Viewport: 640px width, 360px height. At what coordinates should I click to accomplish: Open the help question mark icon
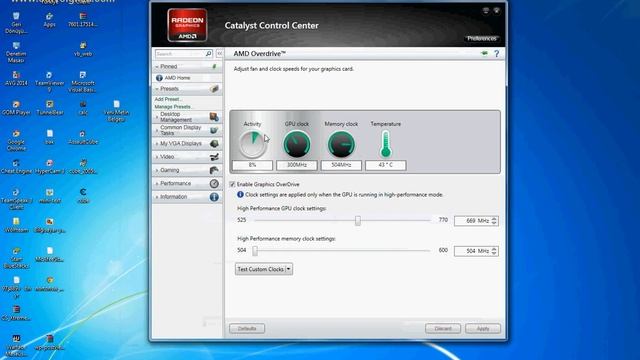(x=497, y=53)
